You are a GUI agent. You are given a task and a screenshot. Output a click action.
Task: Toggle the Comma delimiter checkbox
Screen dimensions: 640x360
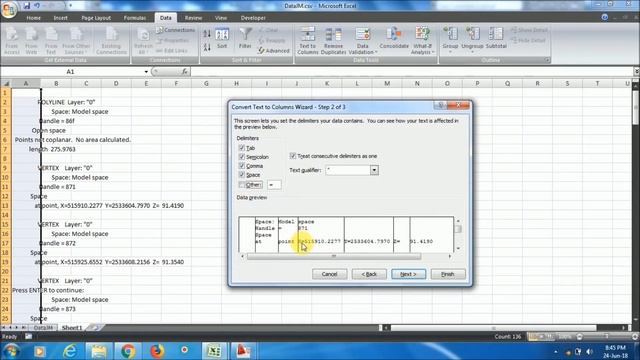[x=242, y=166]
